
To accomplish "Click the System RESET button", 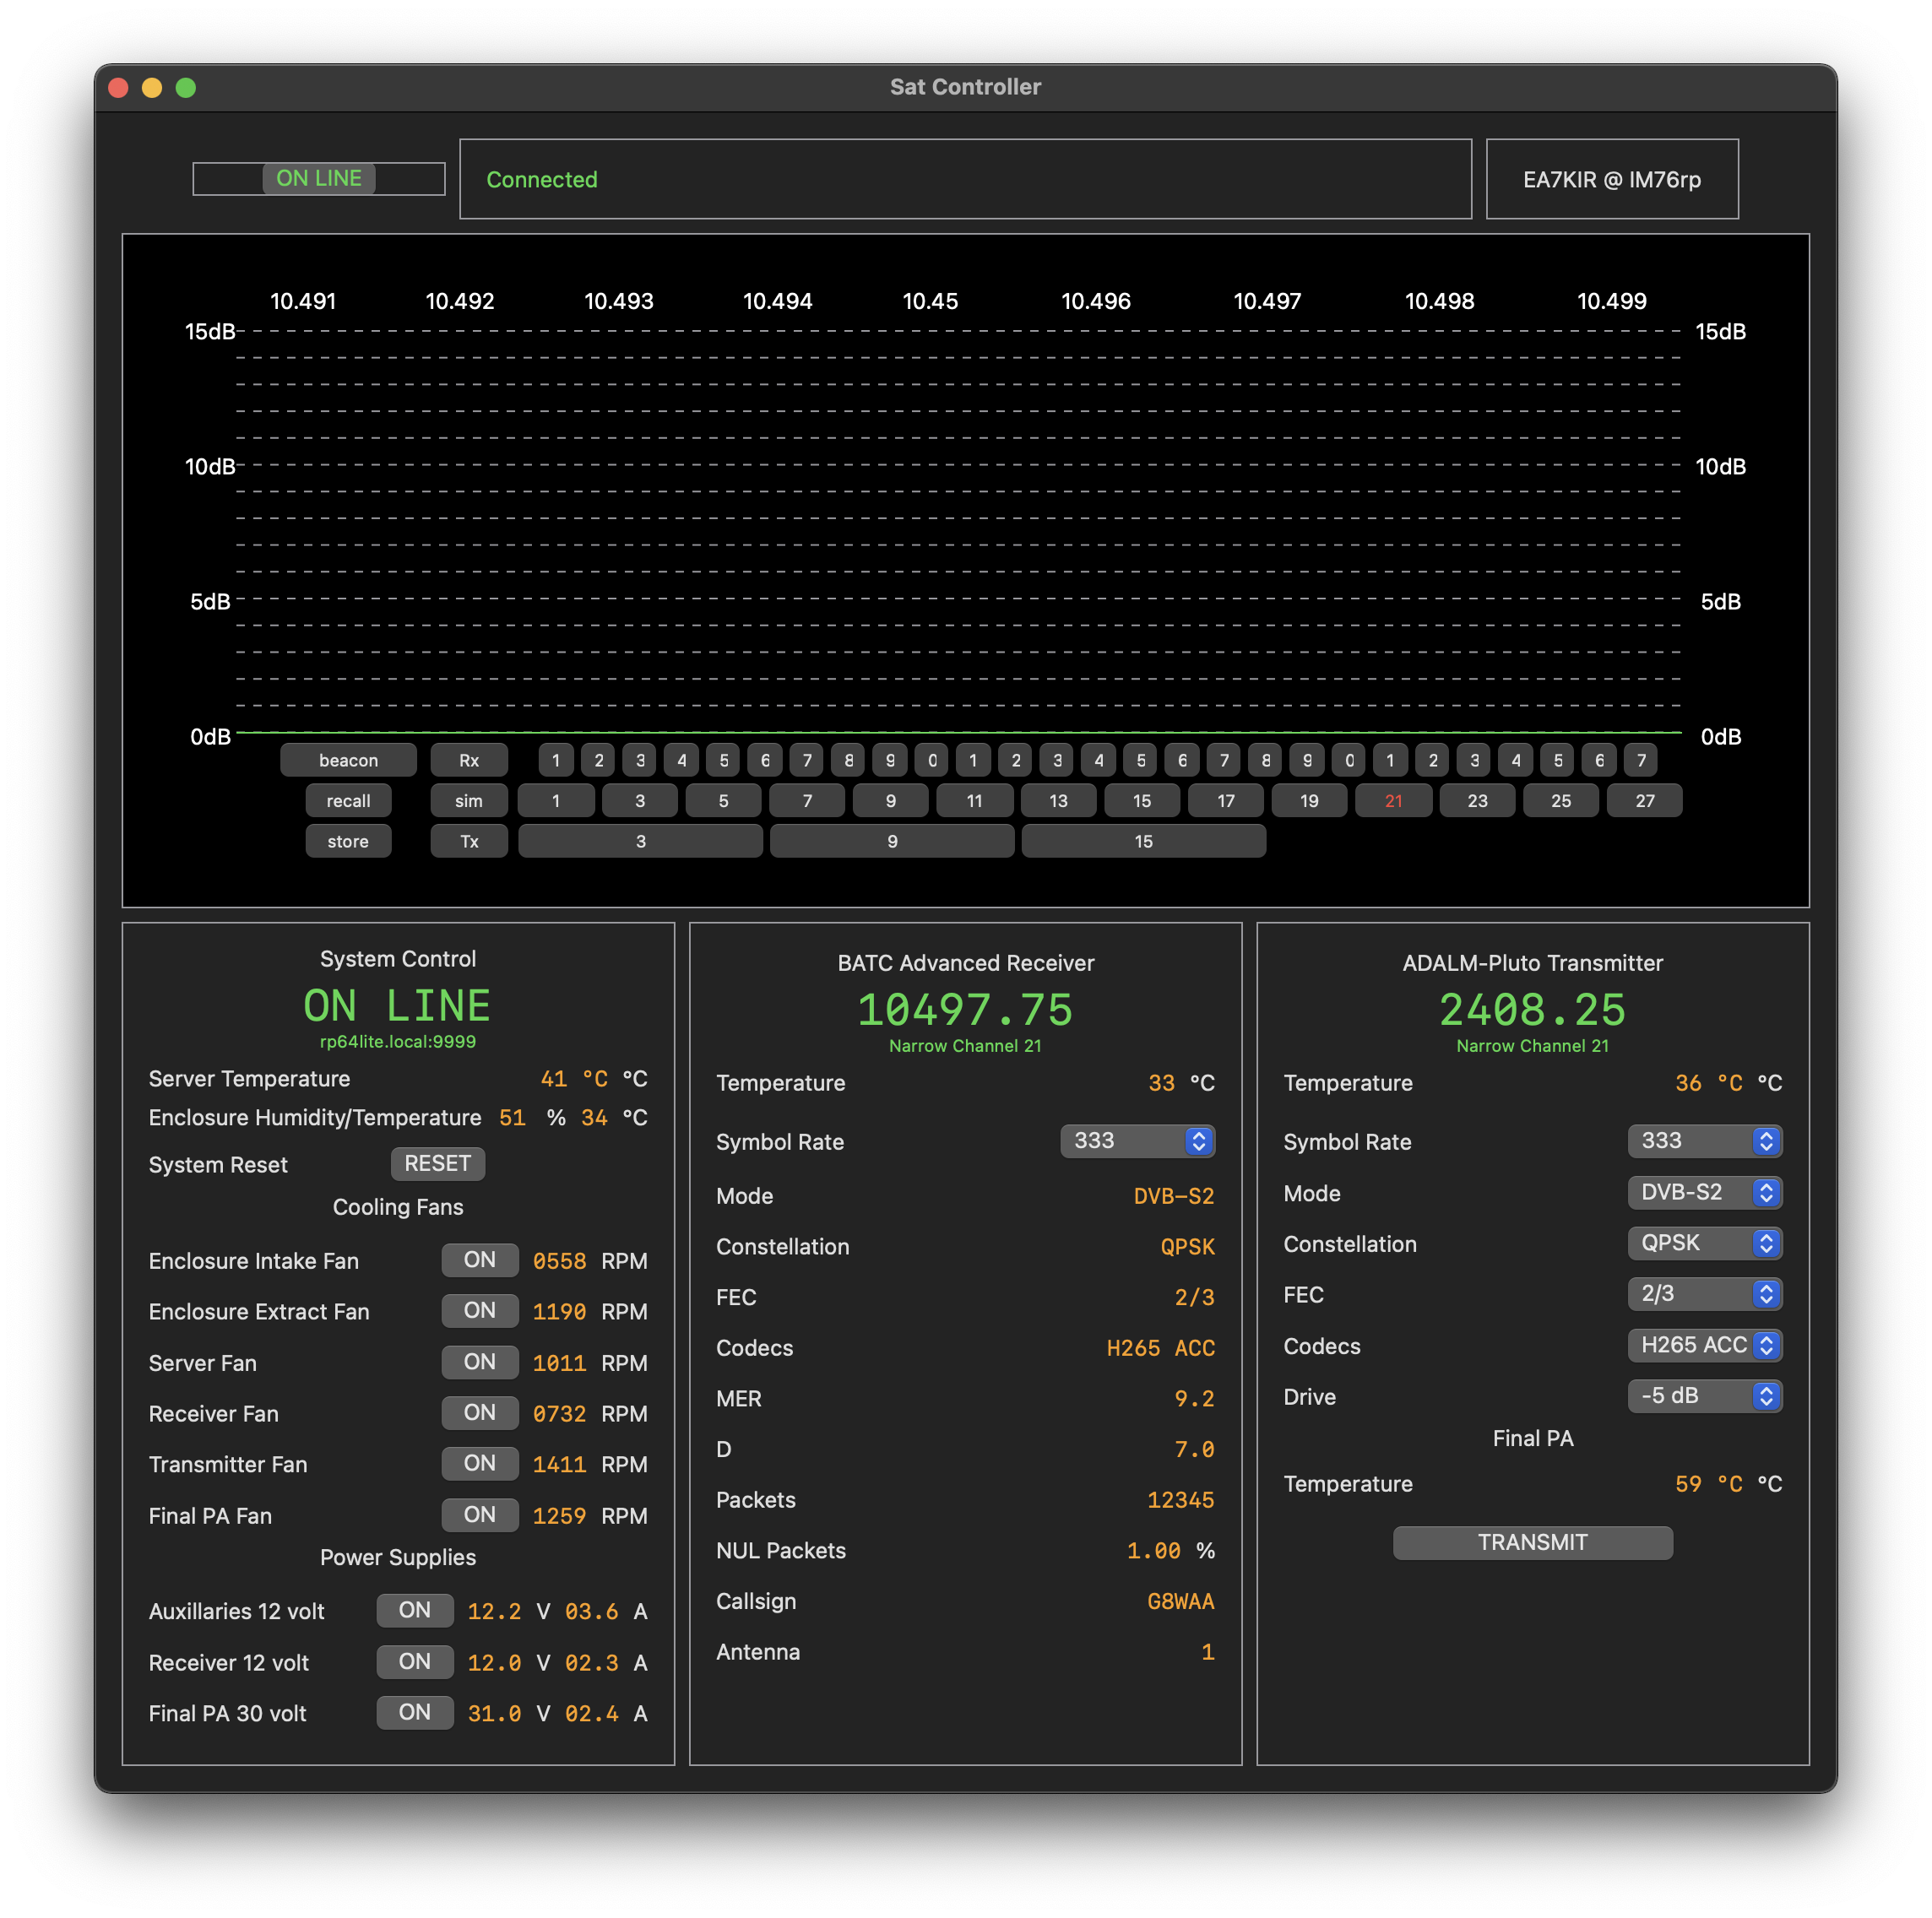I will 437,1163.
